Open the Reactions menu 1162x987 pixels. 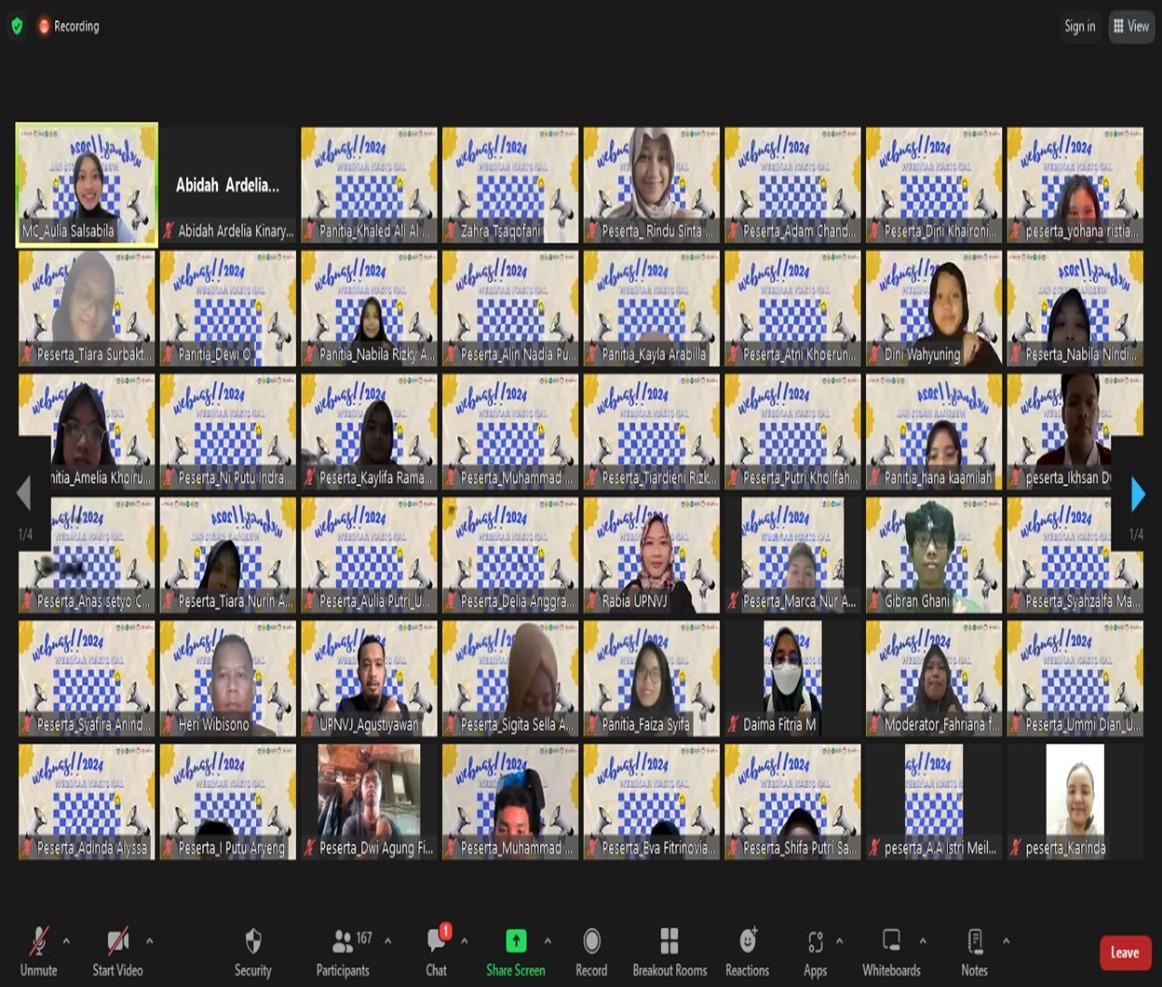click(747, 942)
